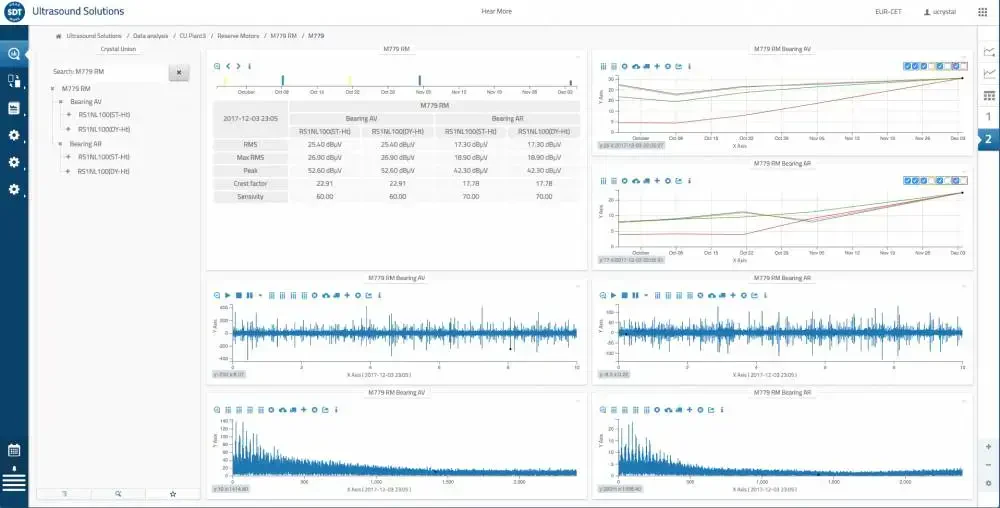Click the zoom icon on the Bearing AV spectrum chart

click(x=217, y=409)
